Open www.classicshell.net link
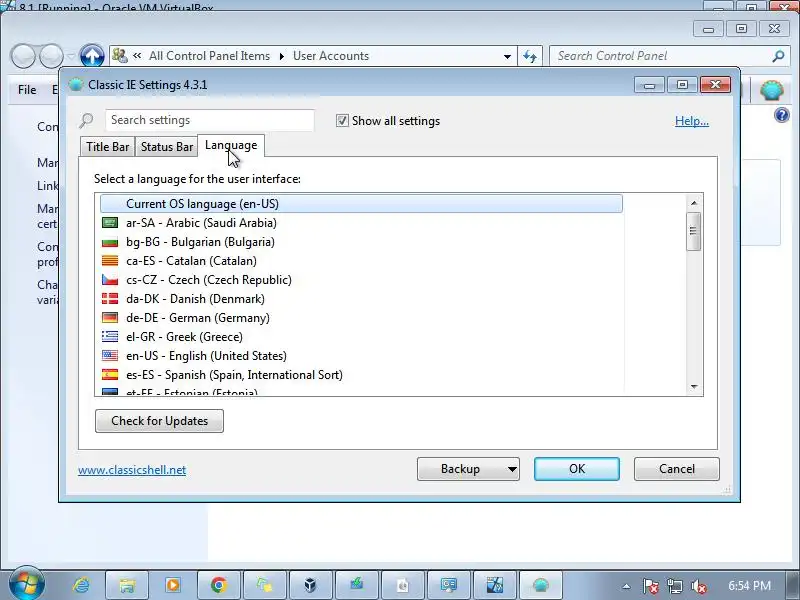 [132, 470]
